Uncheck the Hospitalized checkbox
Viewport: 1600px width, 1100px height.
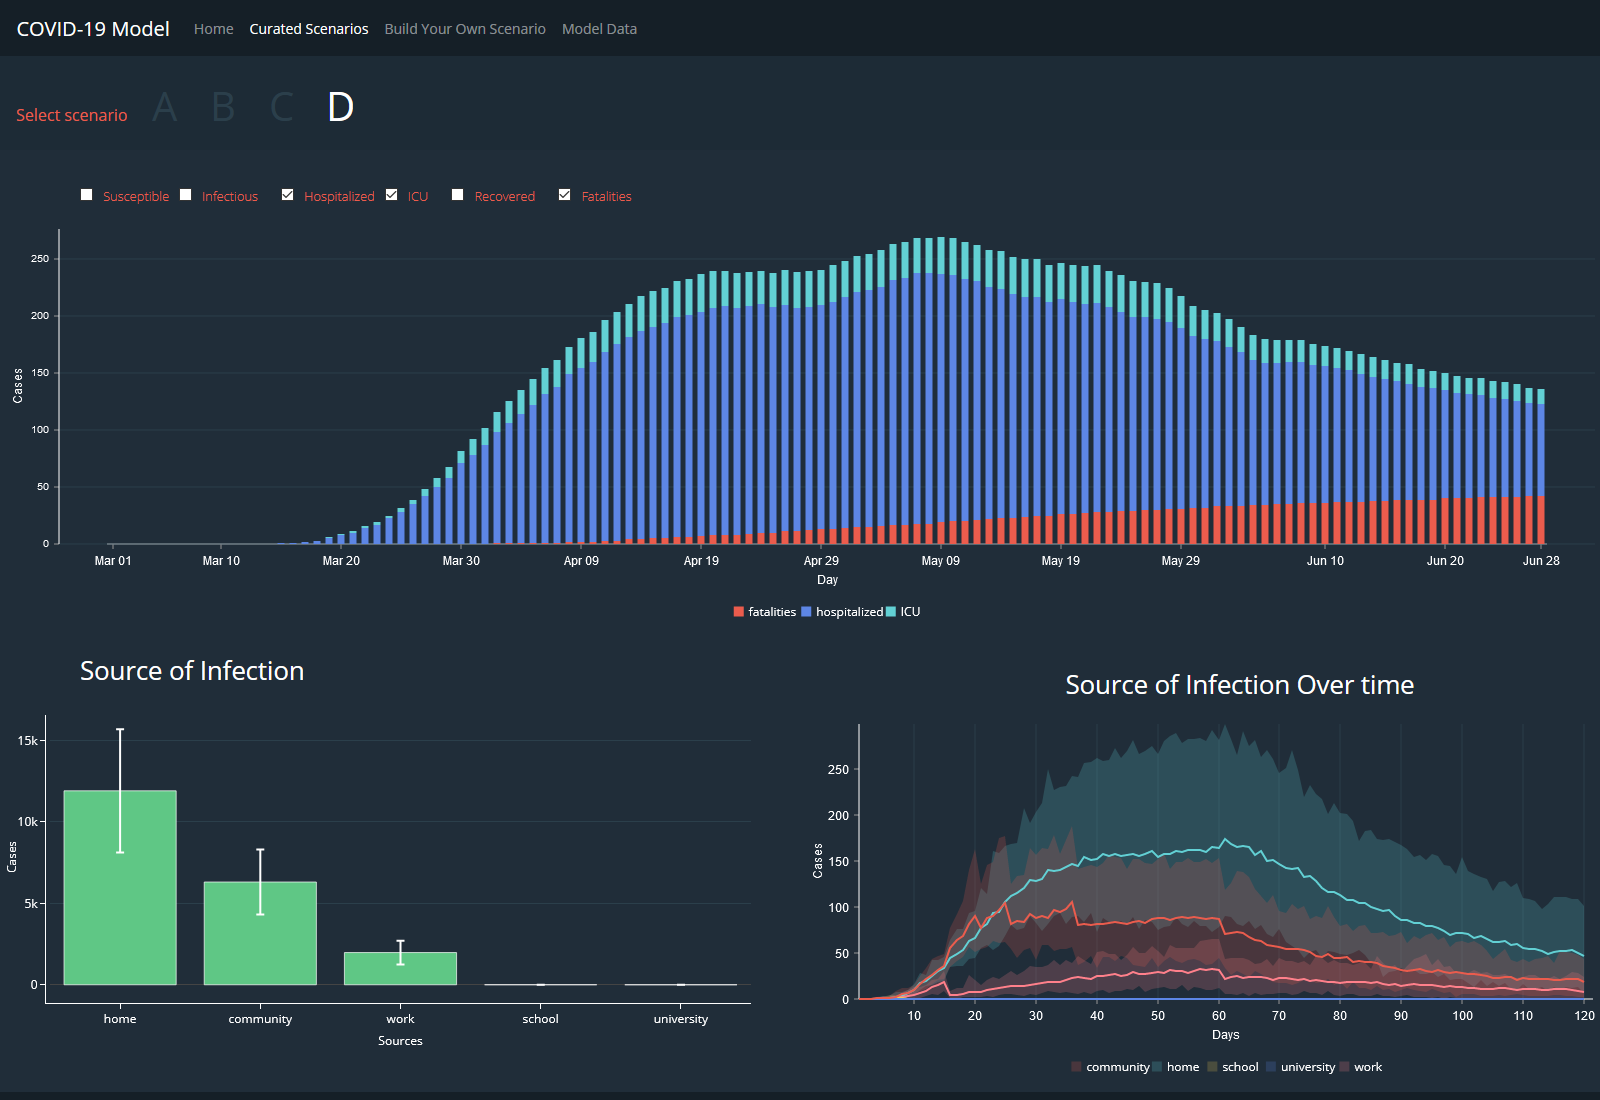(x=288, y=195)
